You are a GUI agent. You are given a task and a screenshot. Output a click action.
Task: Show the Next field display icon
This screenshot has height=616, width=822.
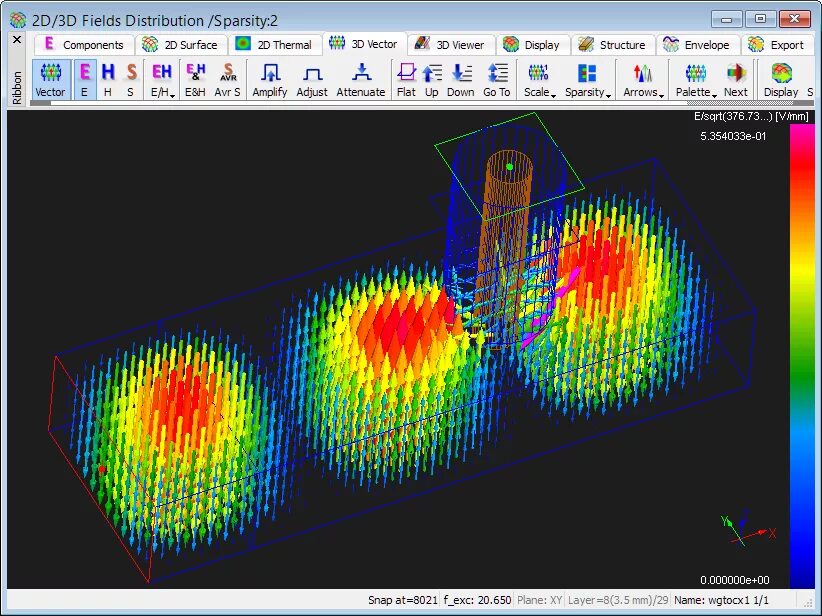(x=736, y=80)
